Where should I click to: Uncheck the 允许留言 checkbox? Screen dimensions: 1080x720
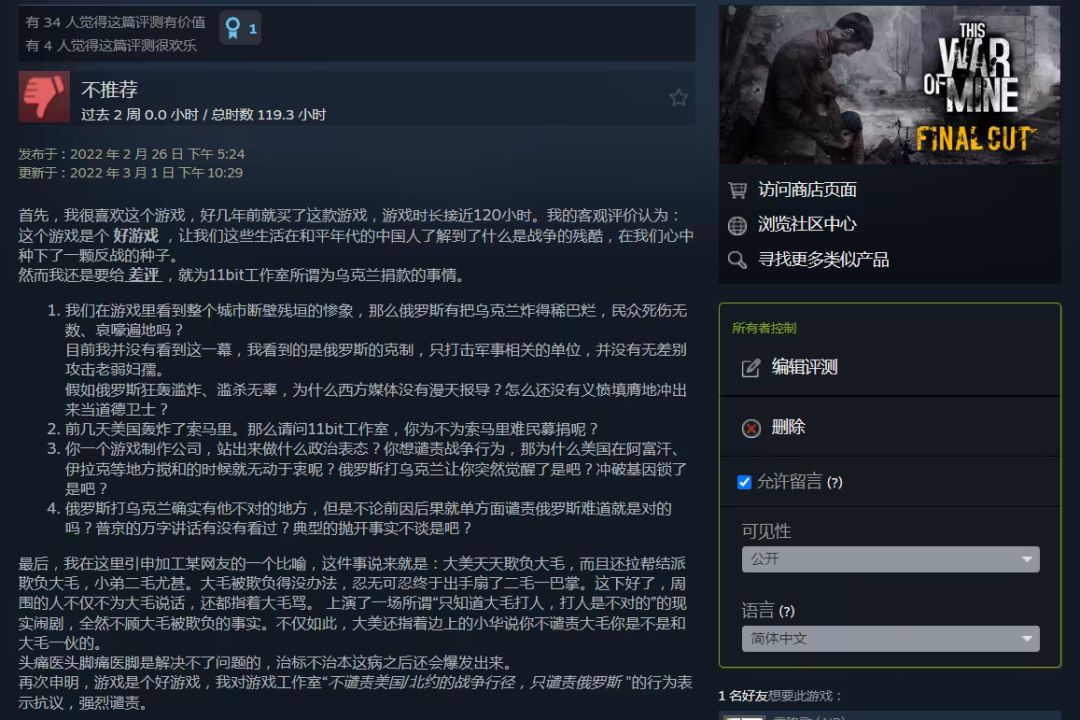[744, 482]
